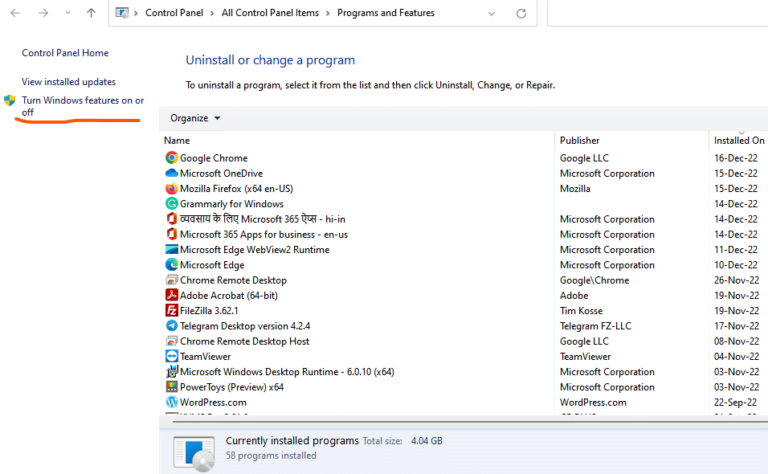Click the Windows features shield icon
This screenshot has height=474, width=768.
pyautogui.click(x=10, y=100)
